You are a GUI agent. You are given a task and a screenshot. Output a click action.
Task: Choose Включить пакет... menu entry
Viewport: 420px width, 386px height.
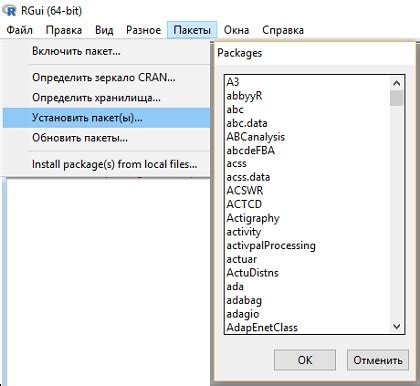(107, 51)
